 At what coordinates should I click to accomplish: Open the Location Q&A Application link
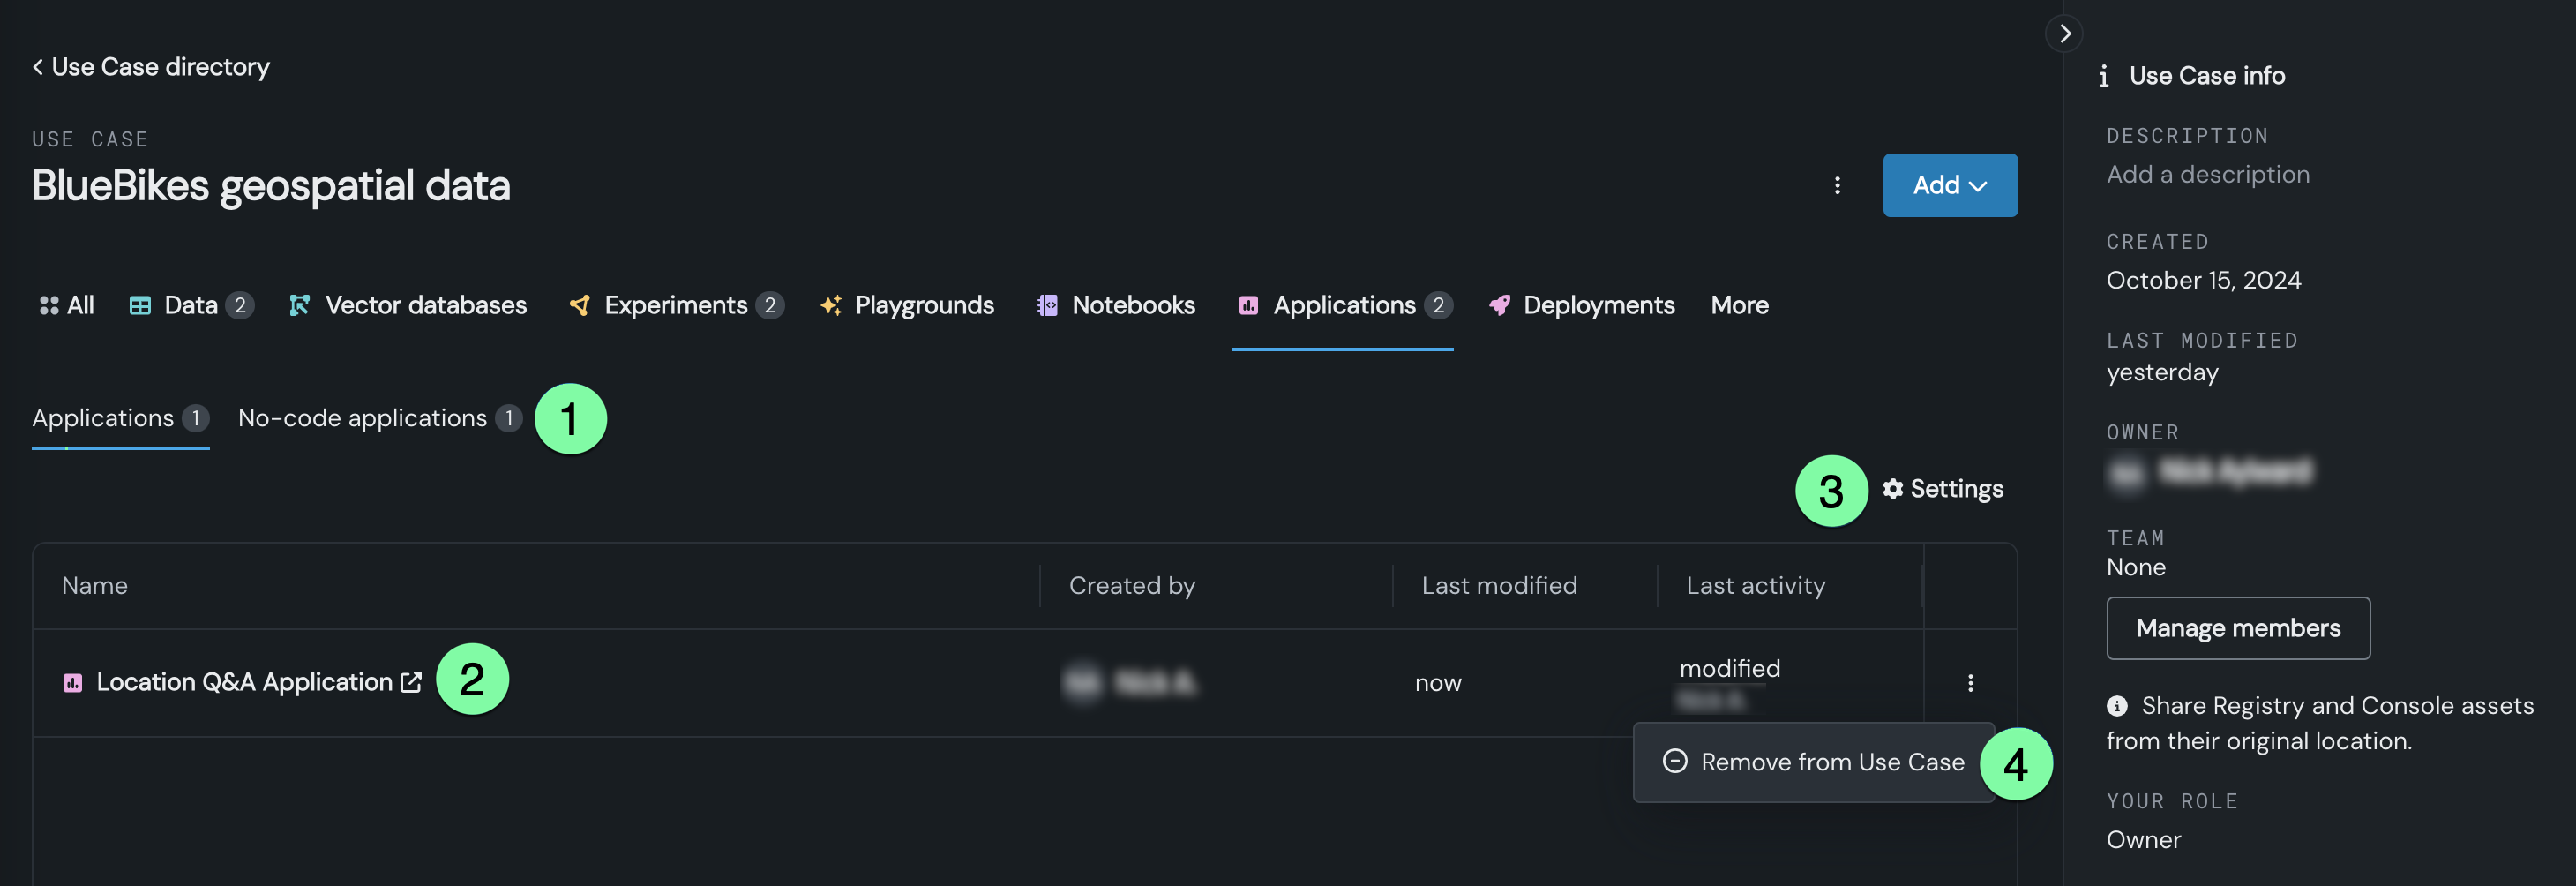click(x=244, y=683)
